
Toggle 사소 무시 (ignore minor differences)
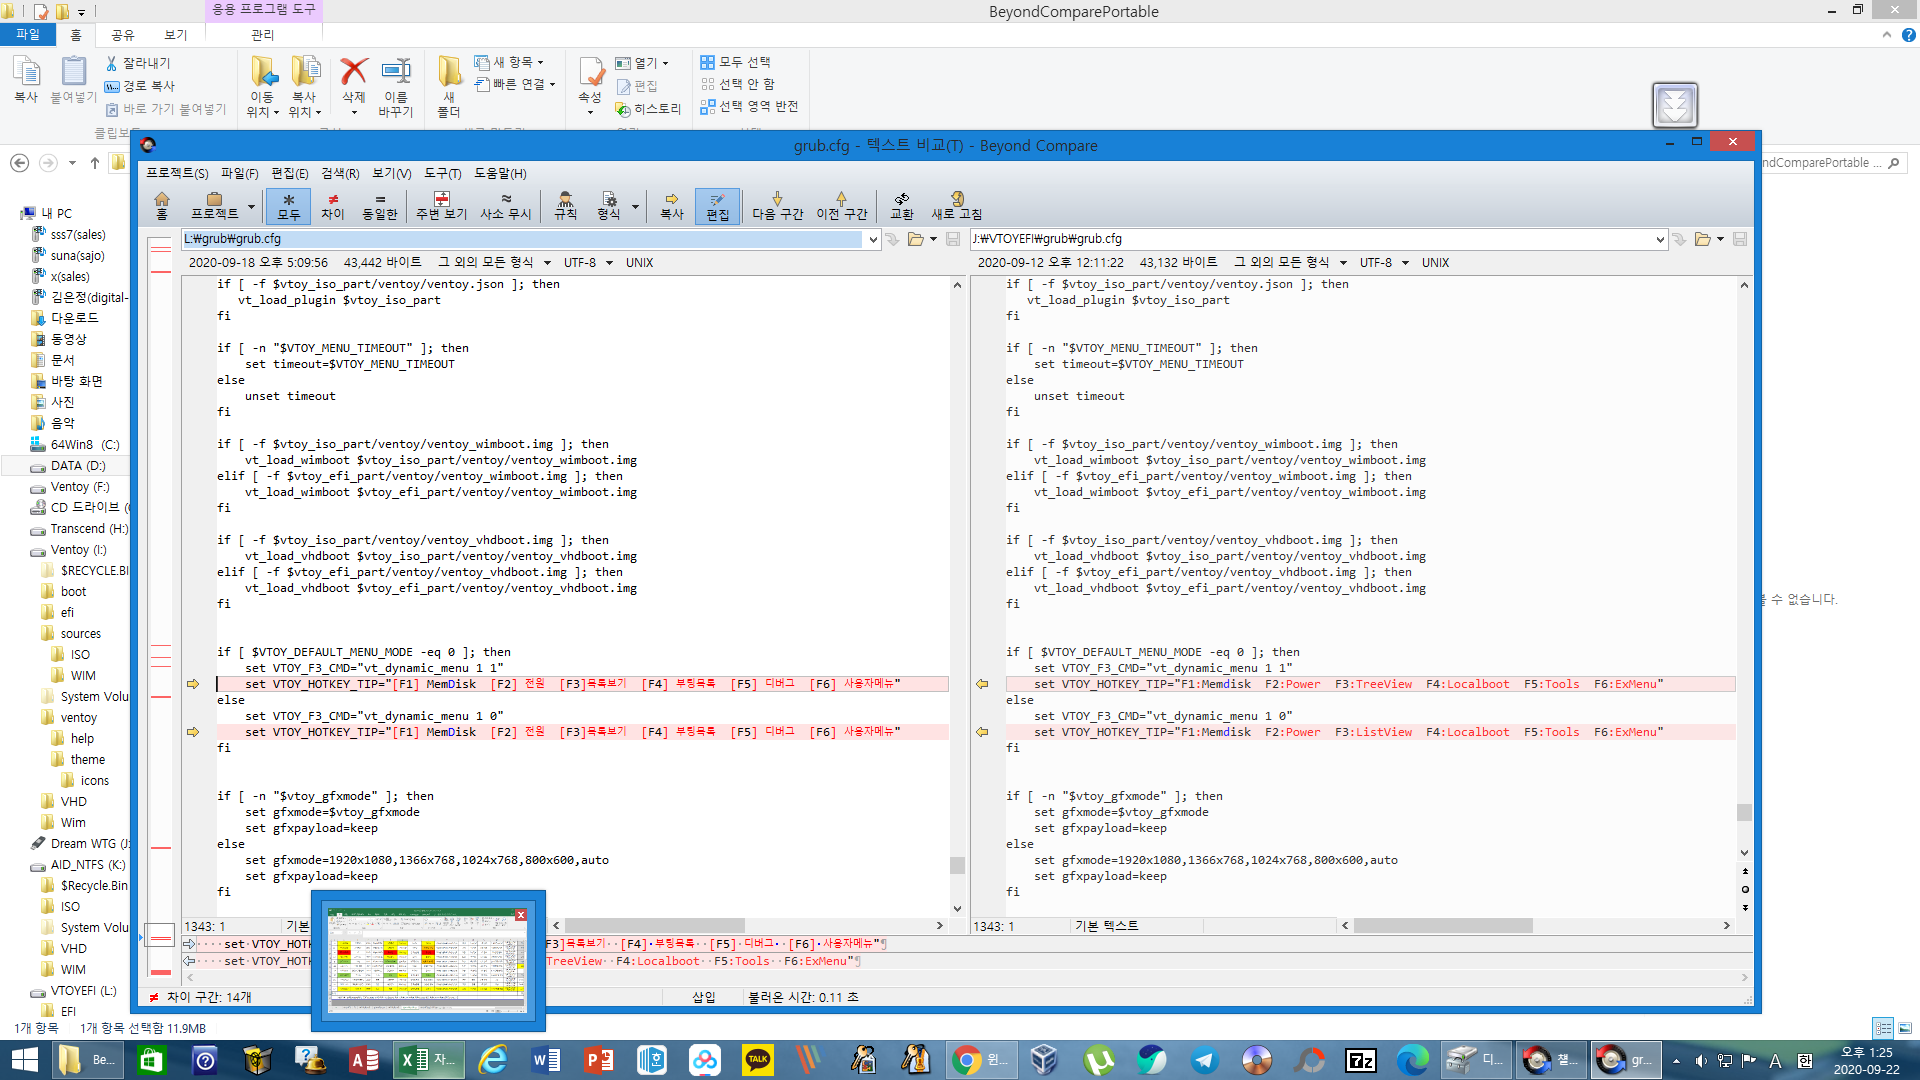[x=506, y=205]
